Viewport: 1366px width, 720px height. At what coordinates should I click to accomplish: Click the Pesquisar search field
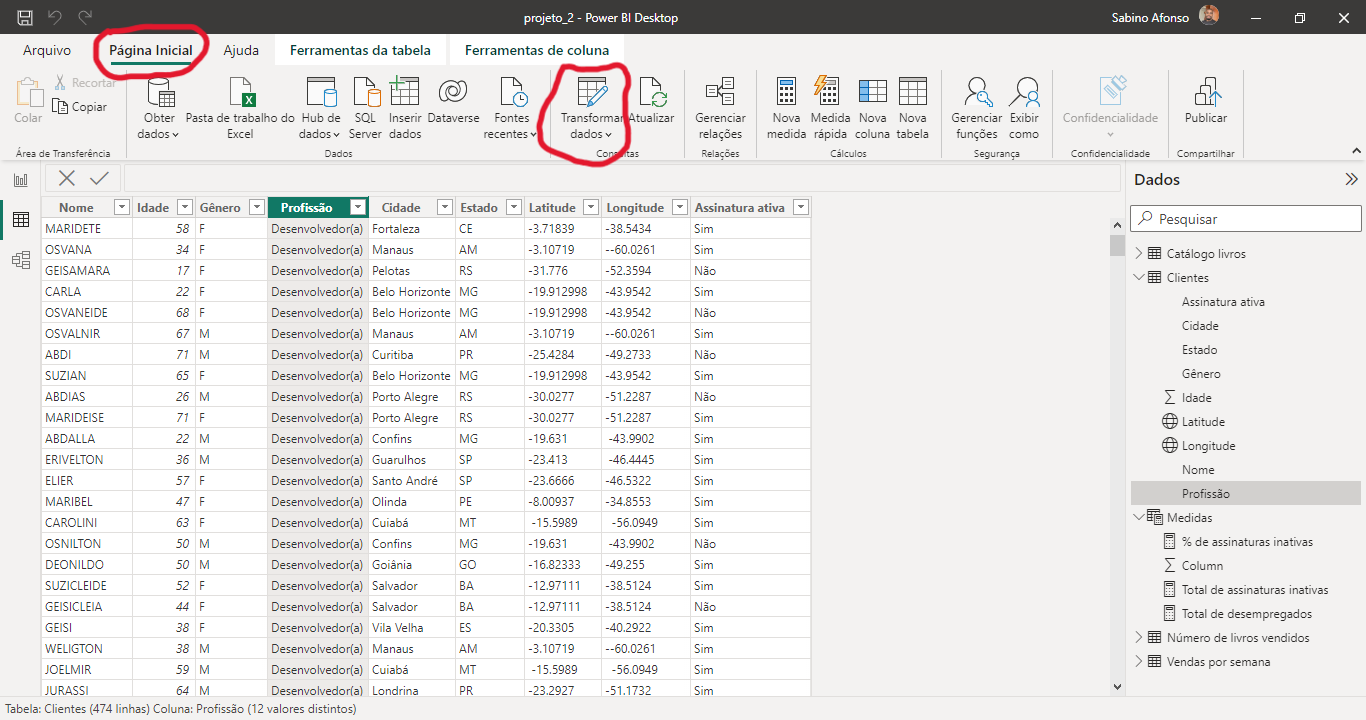click(1246, 218)
